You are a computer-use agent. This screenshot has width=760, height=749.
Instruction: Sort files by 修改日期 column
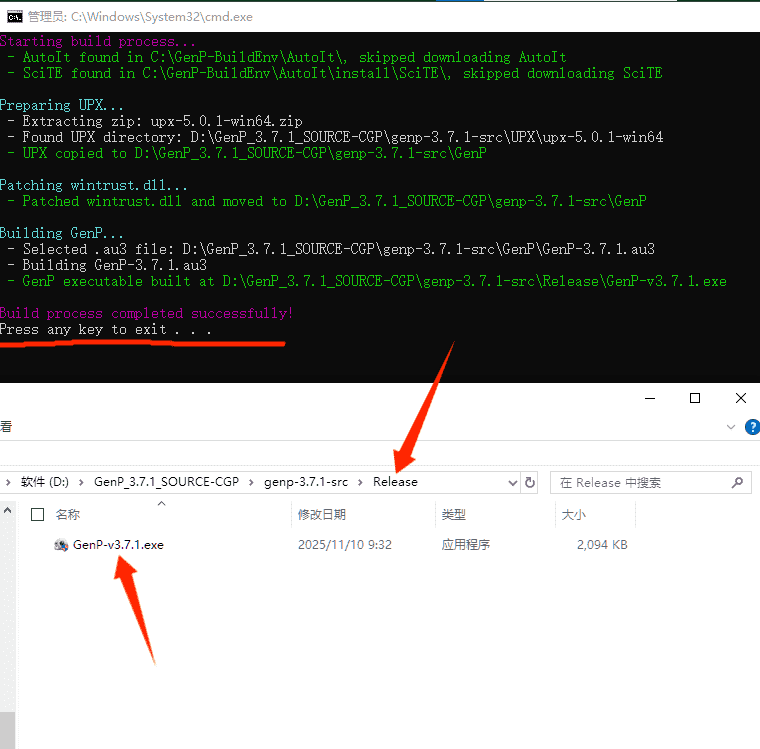(321, 514)
